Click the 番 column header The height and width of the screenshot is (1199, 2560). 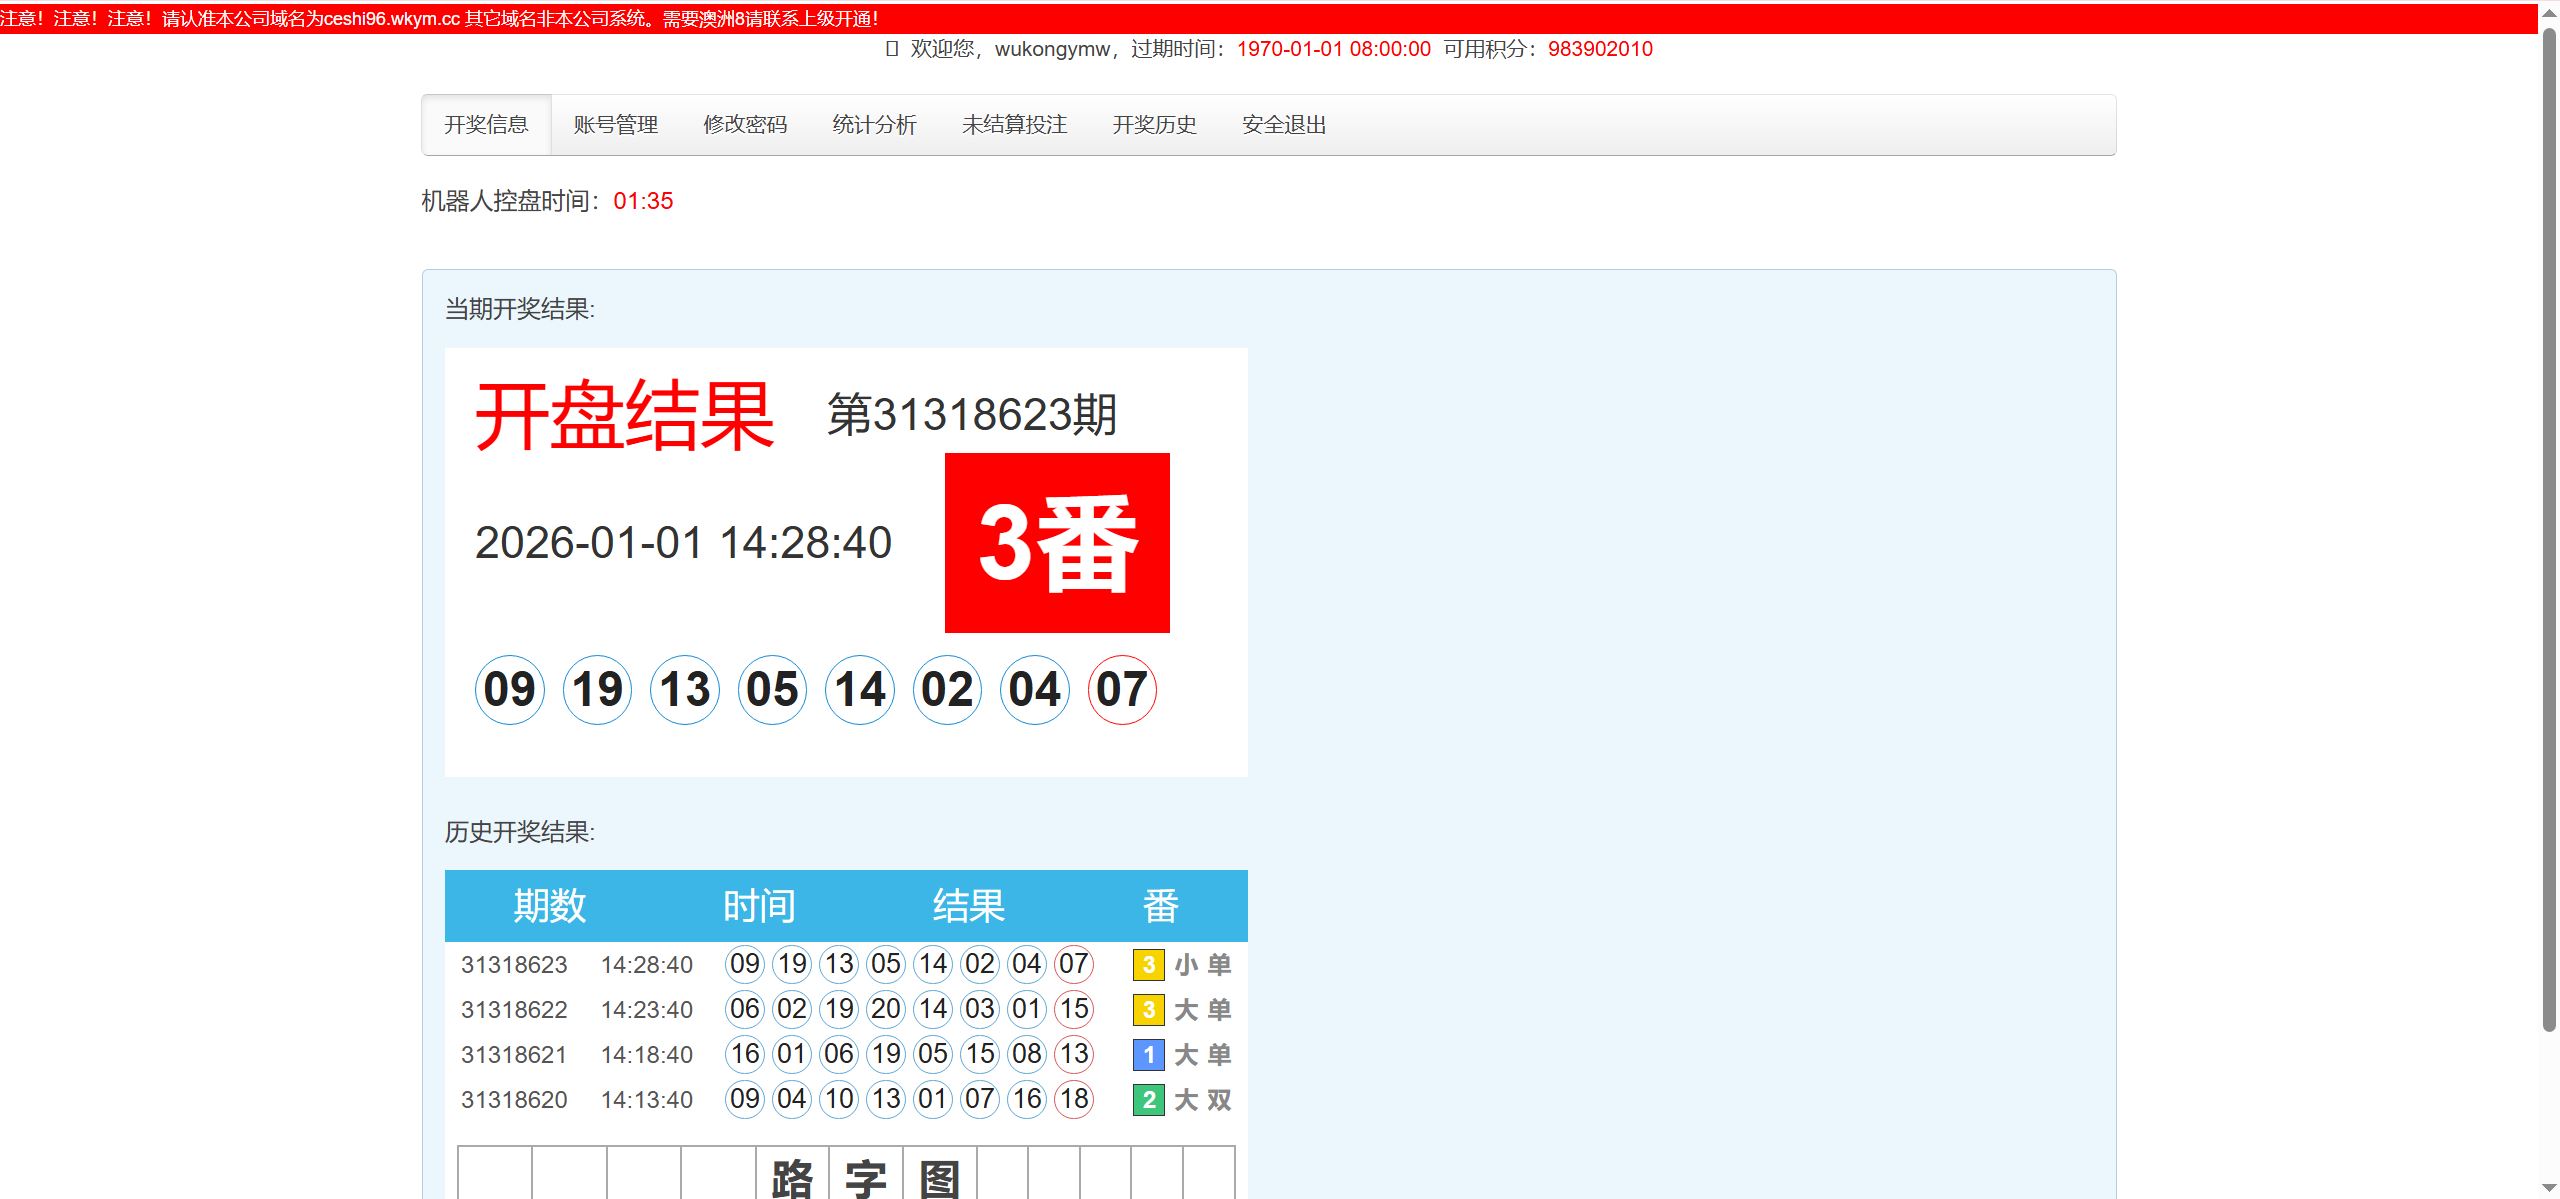point(1161,906)
